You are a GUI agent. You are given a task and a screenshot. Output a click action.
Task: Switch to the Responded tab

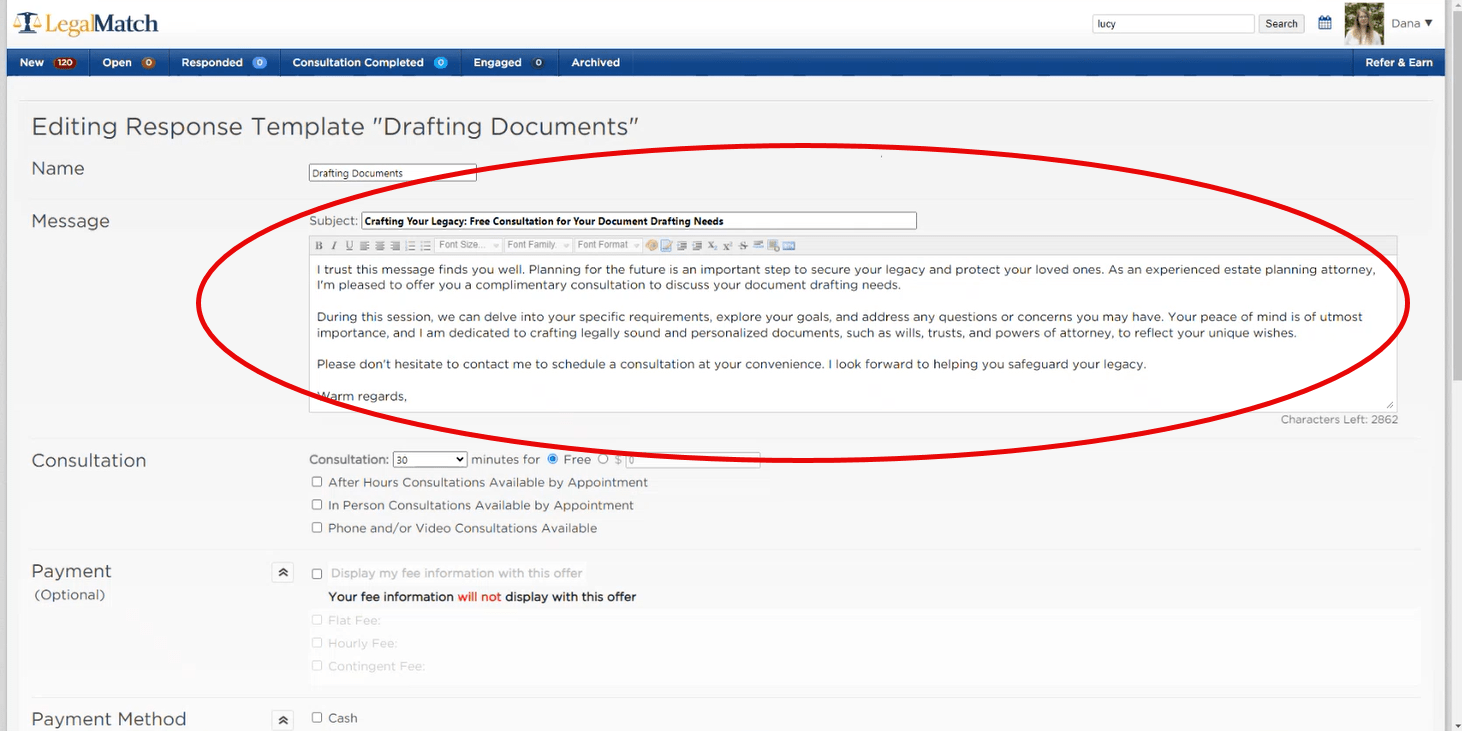(223, 62)
